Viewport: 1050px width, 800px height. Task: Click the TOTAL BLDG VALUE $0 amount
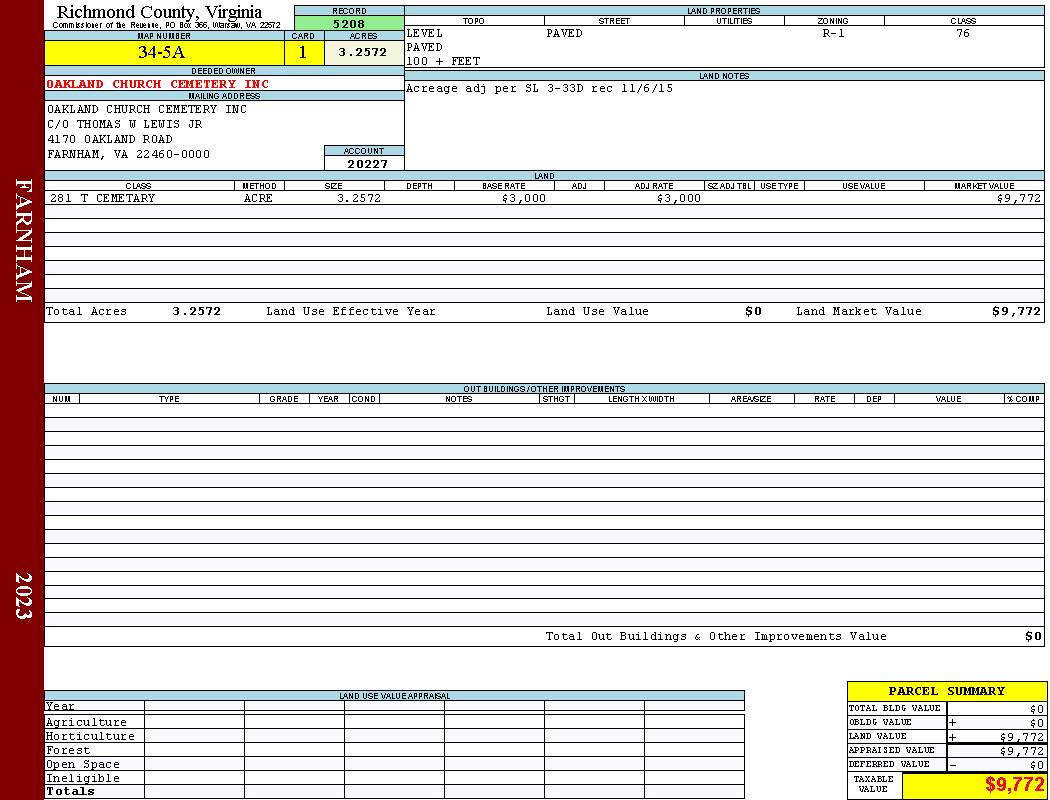tap(1037, 709)
